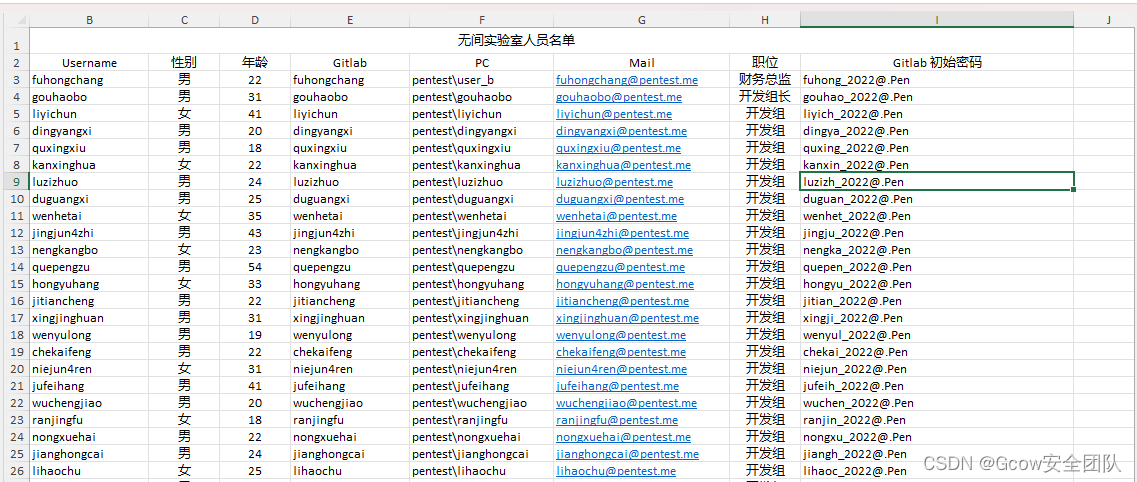The height and width of the screenshot is (482, 1137).
Task: Select PC cell pentest\gouhaobo
Action: [481, 97]
